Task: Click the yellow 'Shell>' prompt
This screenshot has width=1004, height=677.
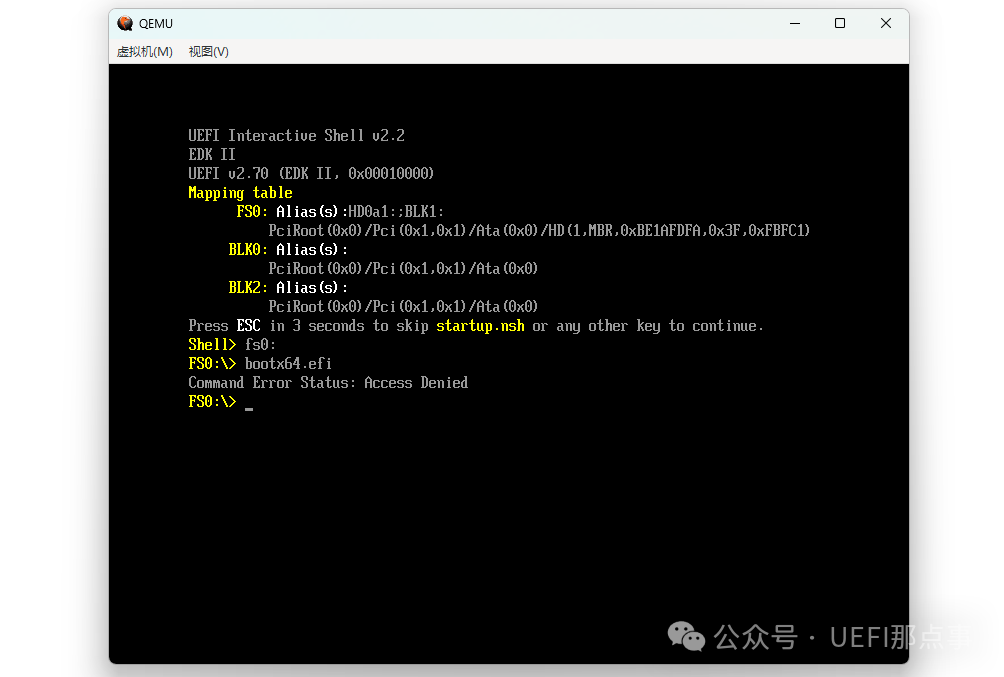Action: click(x=212, y=345)
